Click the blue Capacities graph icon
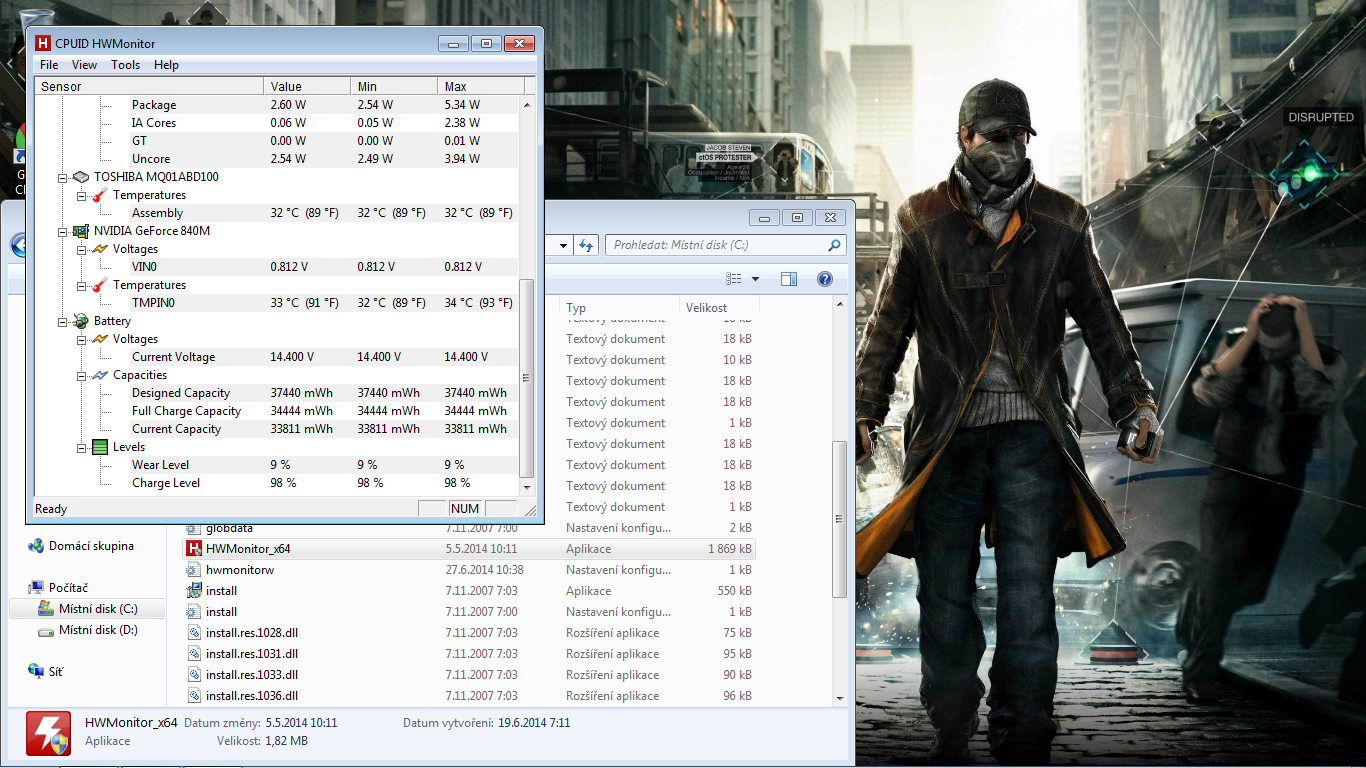 (x=99, y=375)
